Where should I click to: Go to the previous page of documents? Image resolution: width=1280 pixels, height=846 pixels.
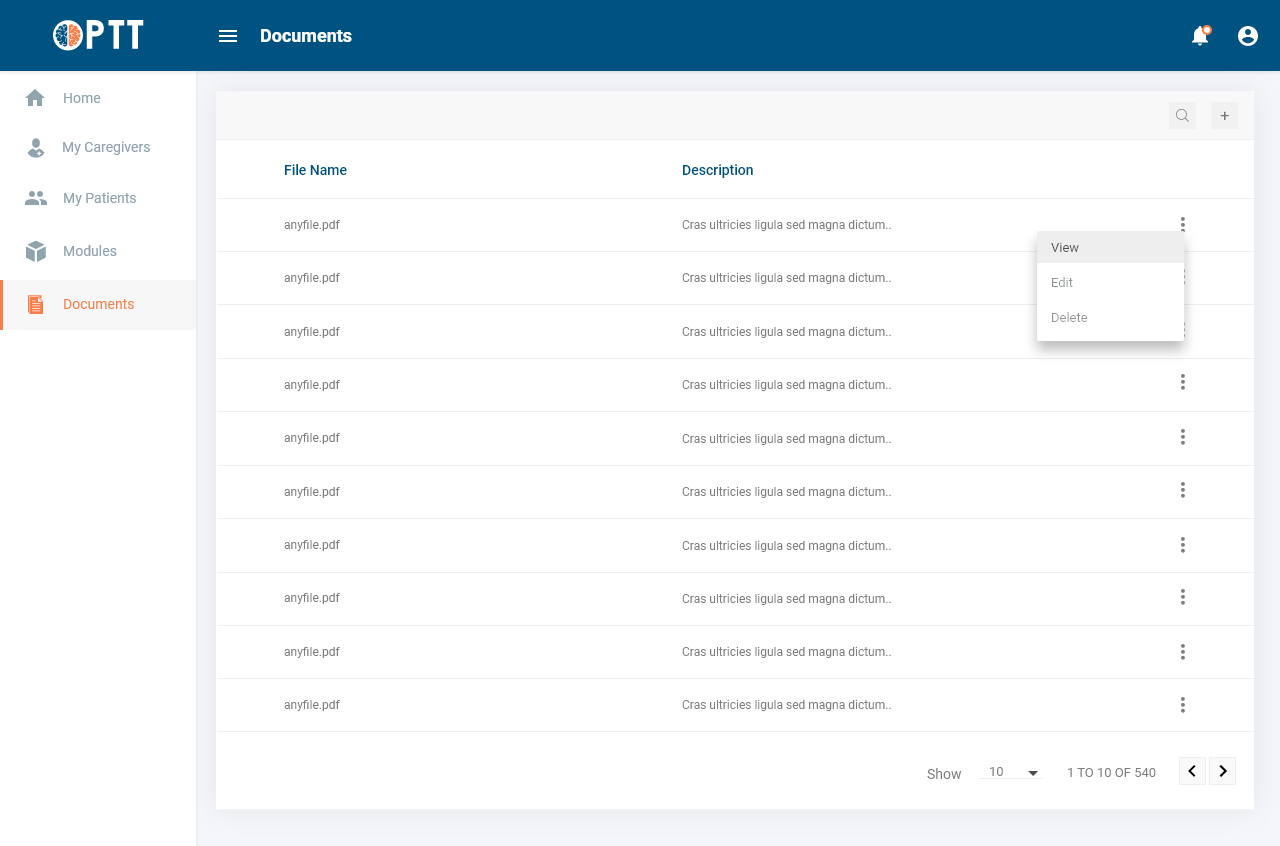[1192, 771]
